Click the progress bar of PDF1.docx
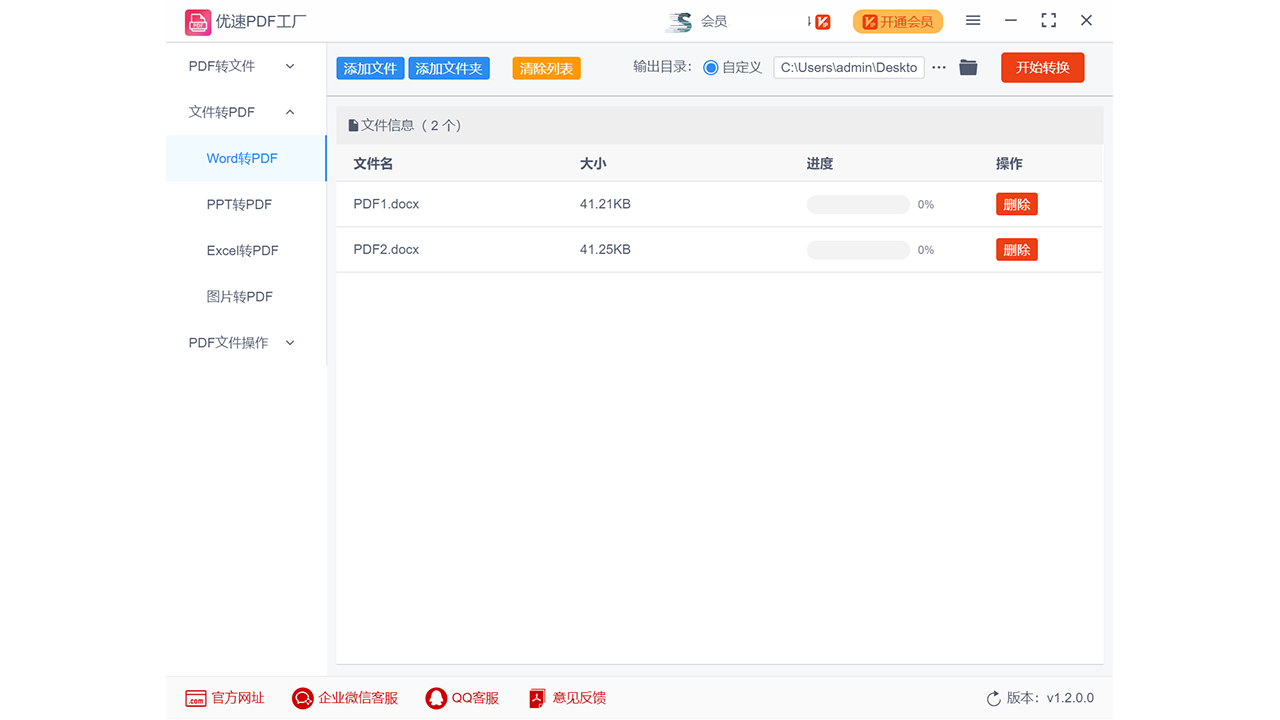The image size is (1280, 720). click(857, 204)
